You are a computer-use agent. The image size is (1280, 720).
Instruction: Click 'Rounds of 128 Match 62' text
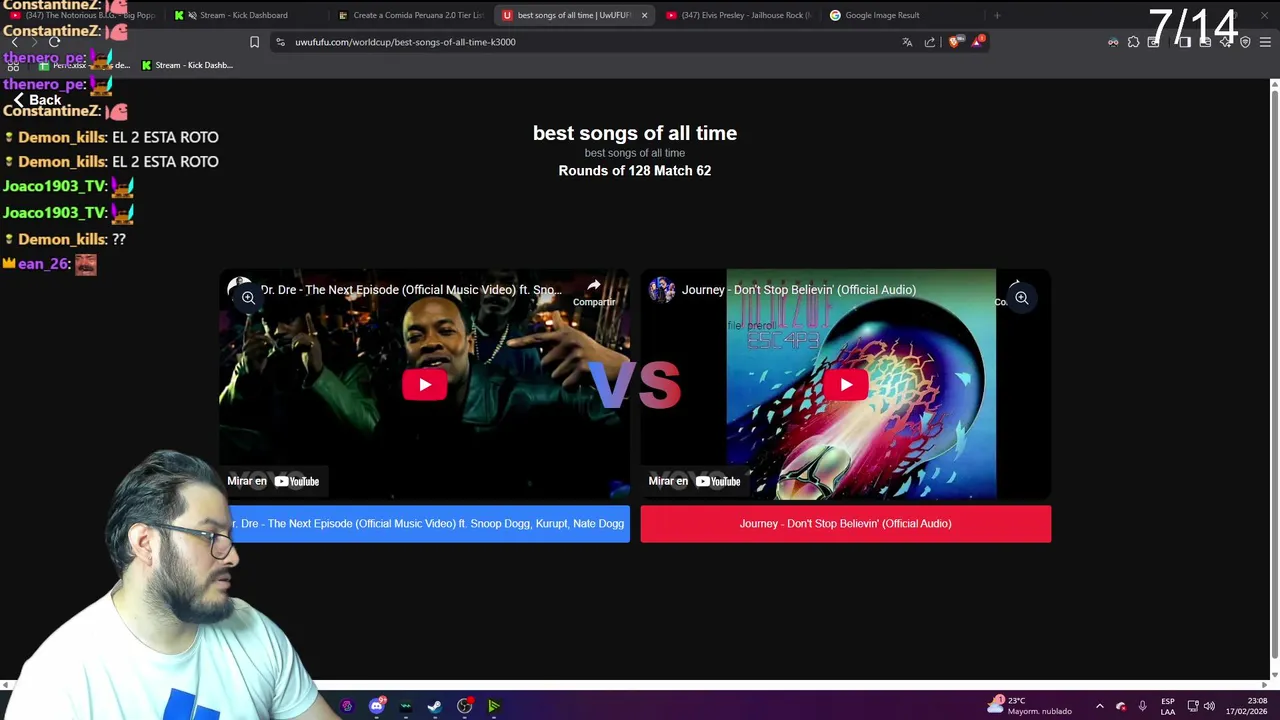coord(635,171)
